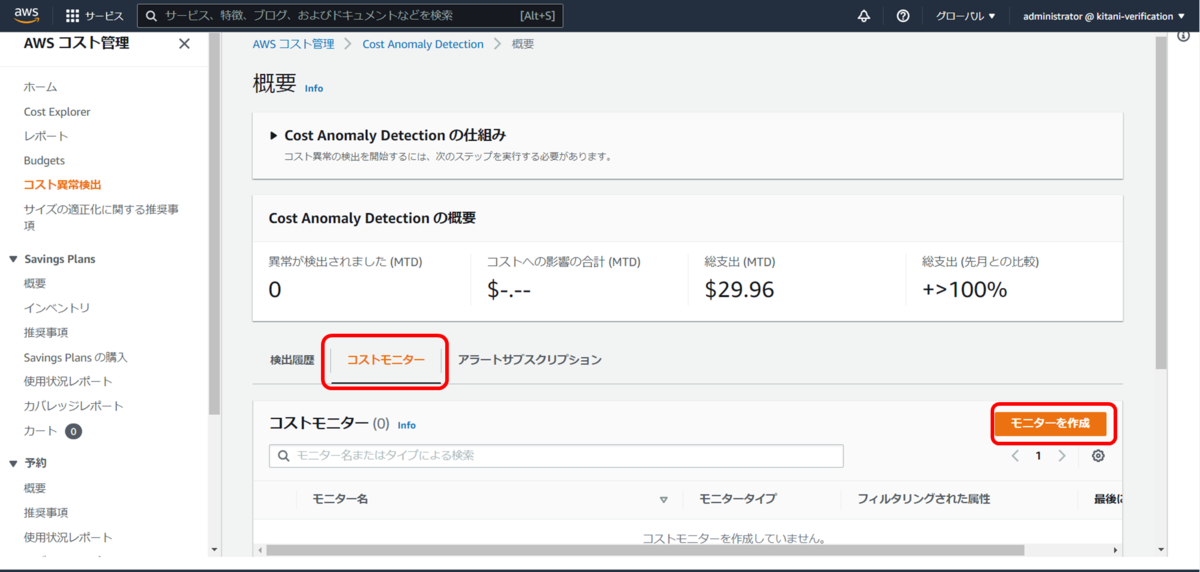1200x572 pixels.
Task: Focus the top services search field
Action: (x=350, y=16)
